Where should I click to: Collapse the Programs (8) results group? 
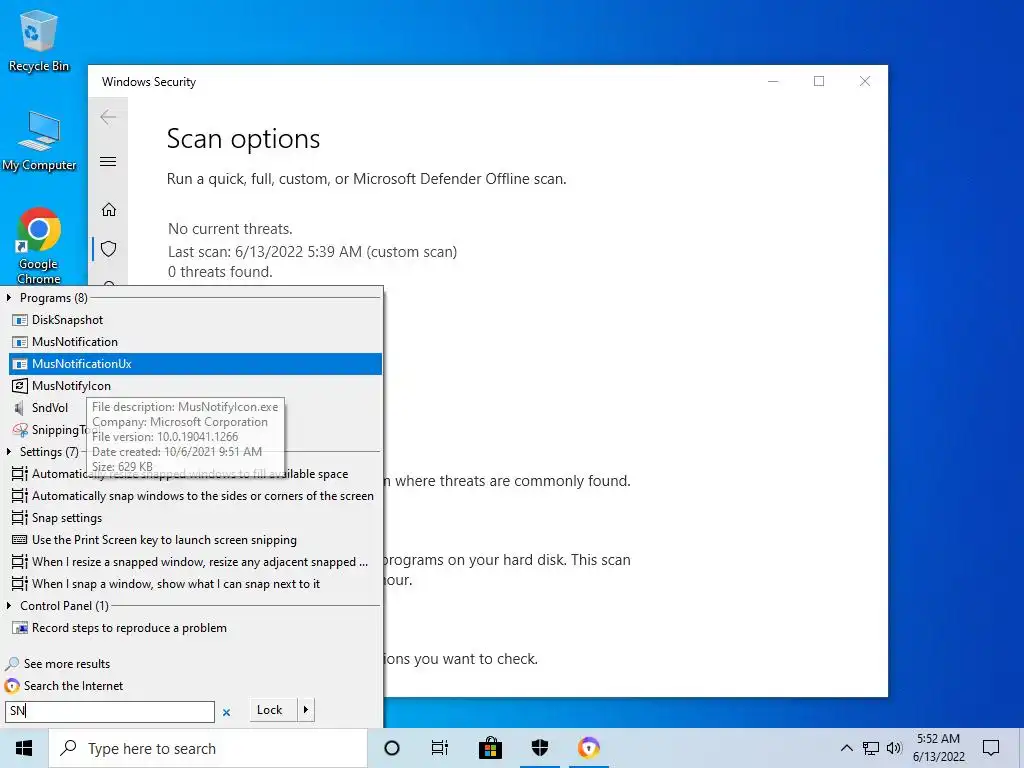pos(8,298)
